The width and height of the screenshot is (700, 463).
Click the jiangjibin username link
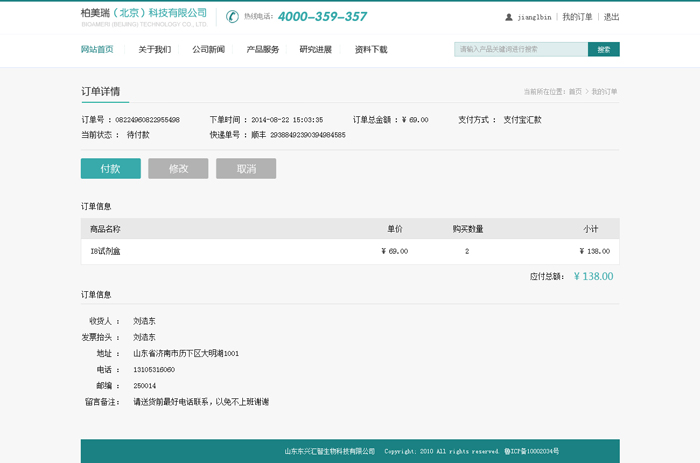point(535,17)
